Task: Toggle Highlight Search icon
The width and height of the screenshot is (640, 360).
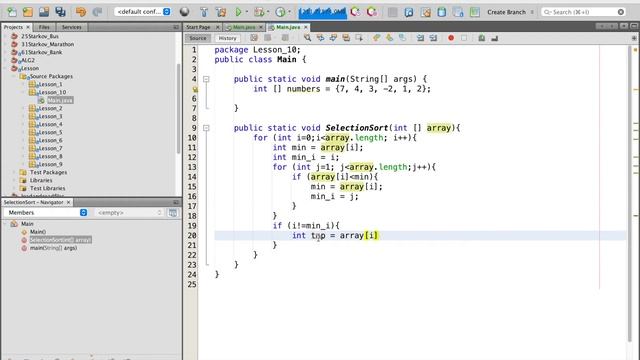Action: coord(346,38)
